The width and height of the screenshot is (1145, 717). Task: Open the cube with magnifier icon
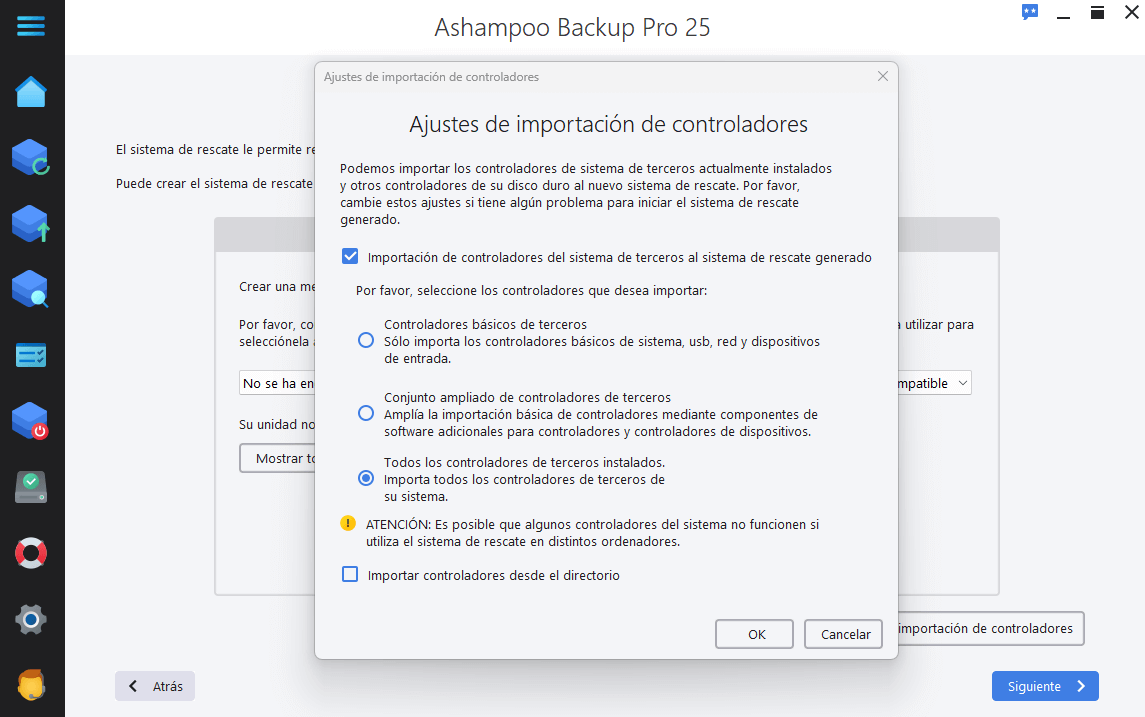tap(31, 290)
